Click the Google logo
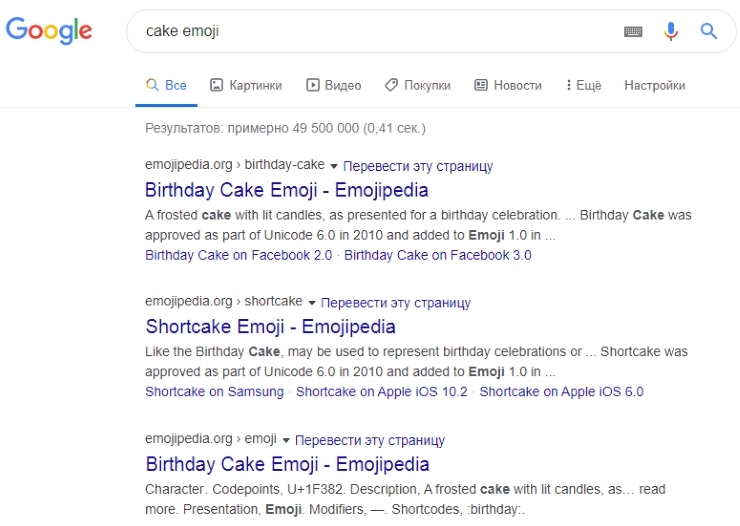 49,30
